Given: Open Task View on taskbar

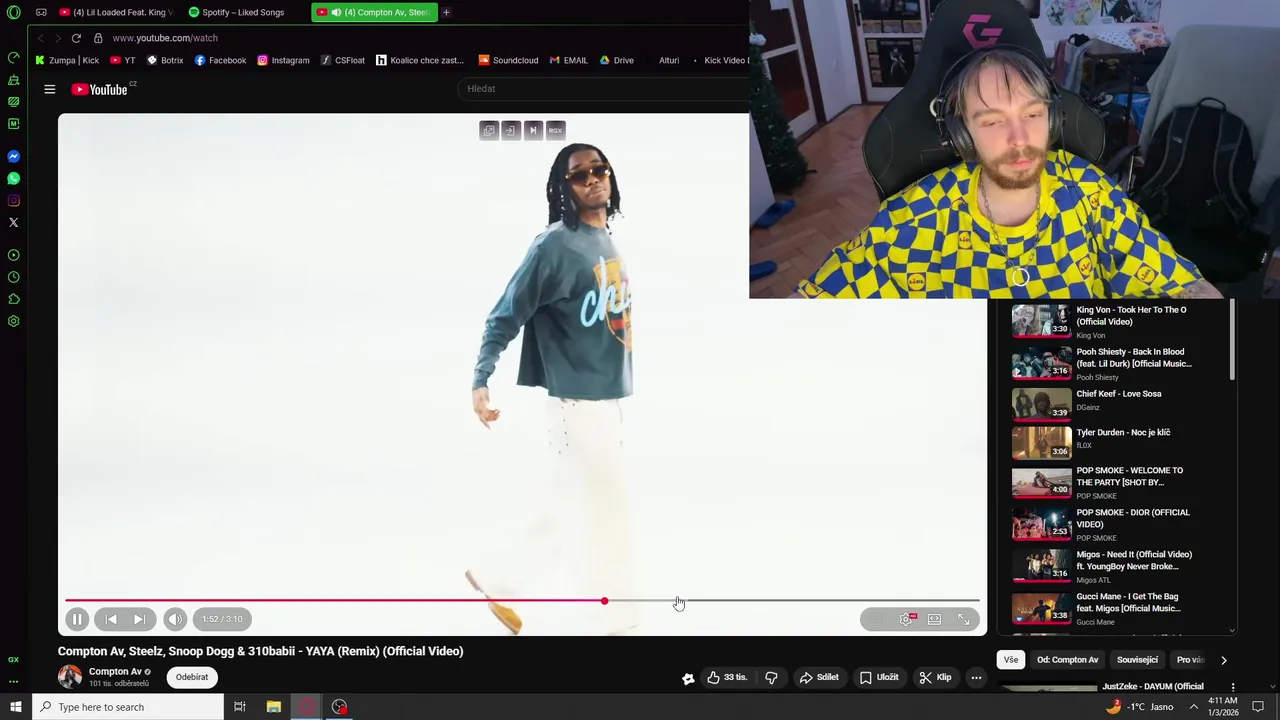Looking at the screenshot, I should [x=239, y=707].
